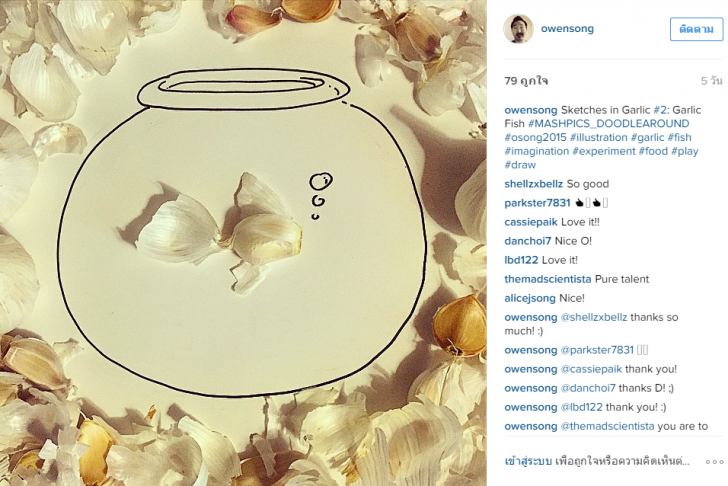Open cassiepaik's profile from comment
Image resolution: width=728 pixels, height=486 pixels.
click(x=531, y=222)
